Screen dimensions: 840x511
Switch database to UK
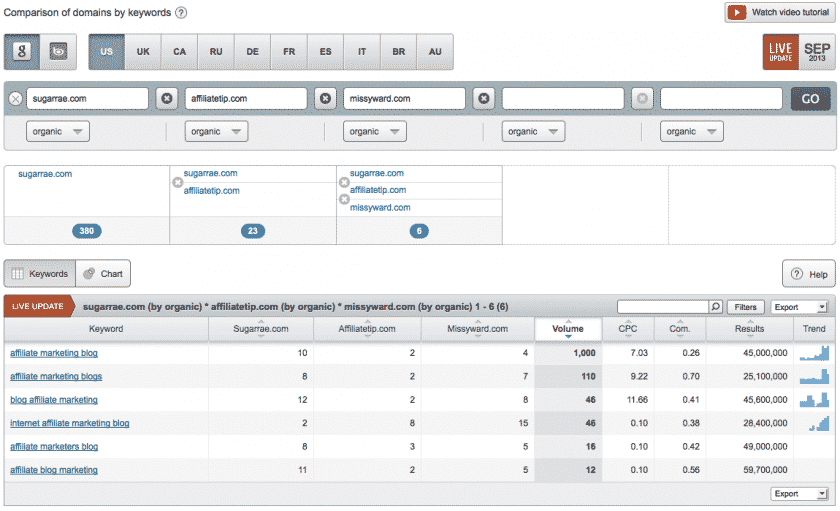(143, 52)
